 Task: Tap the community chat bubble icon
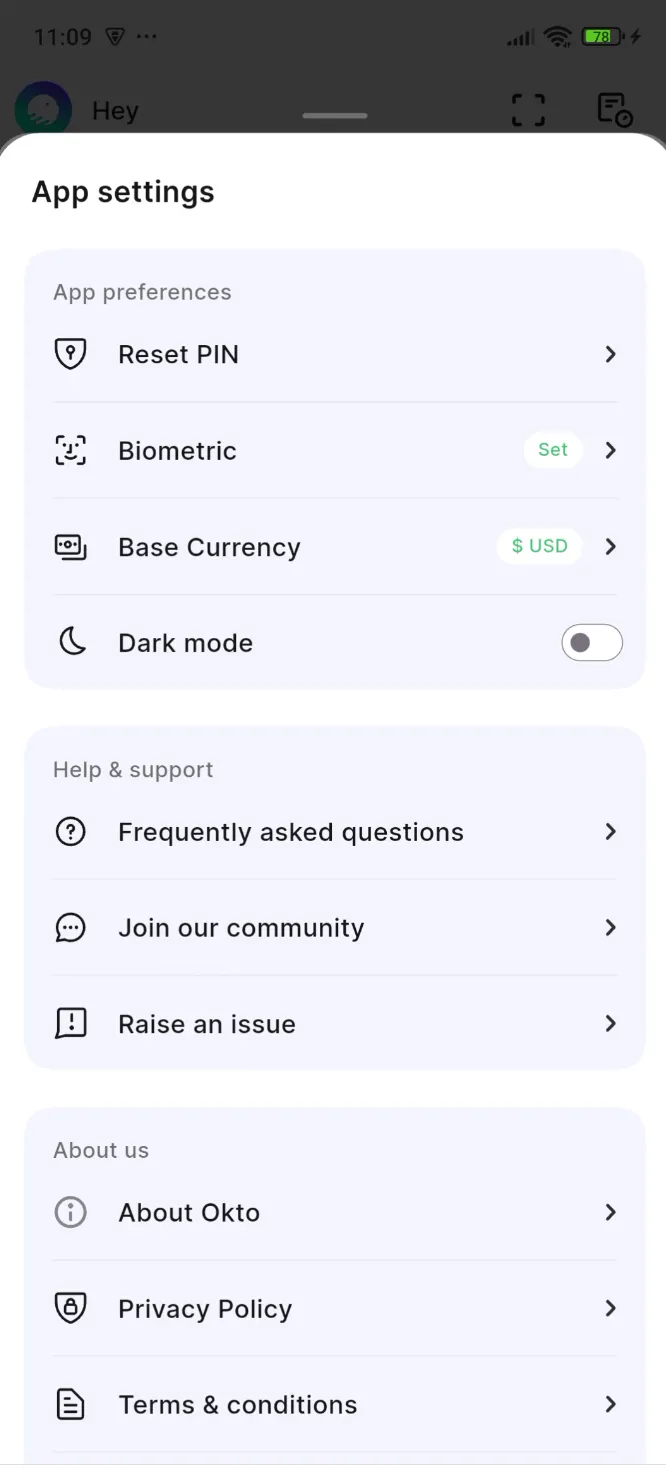pos(70,928)
